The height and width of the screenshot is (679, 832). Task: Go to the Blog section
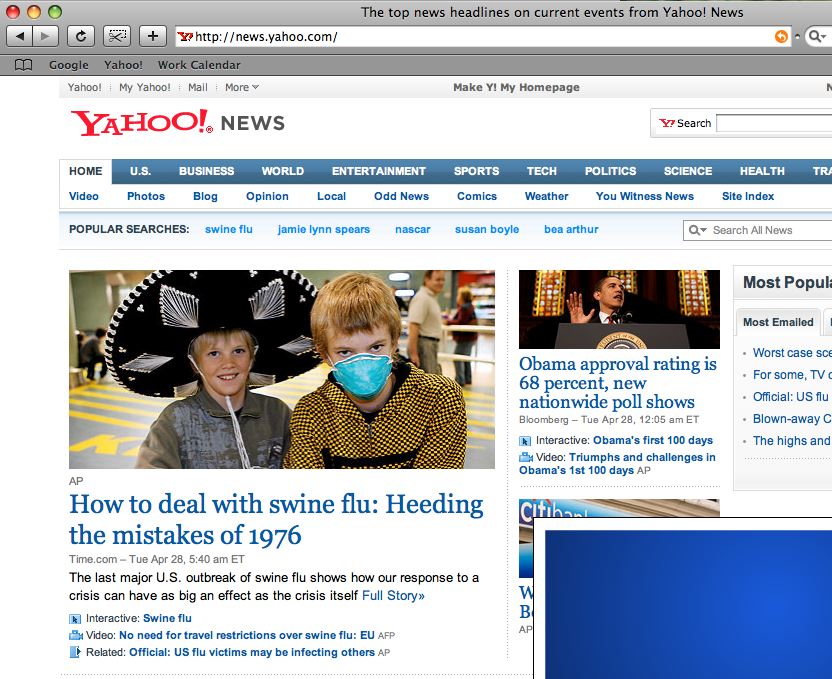tap(205, 196)
